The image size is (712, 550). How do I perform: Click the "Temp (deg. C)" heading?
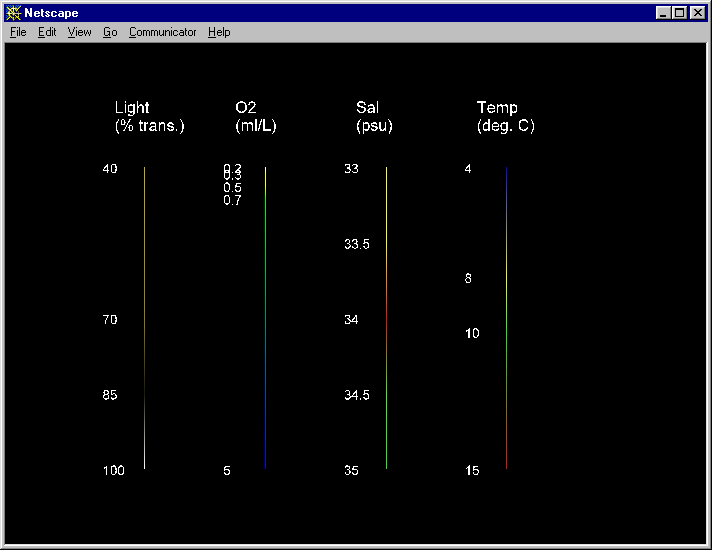(x=505, y=117)
